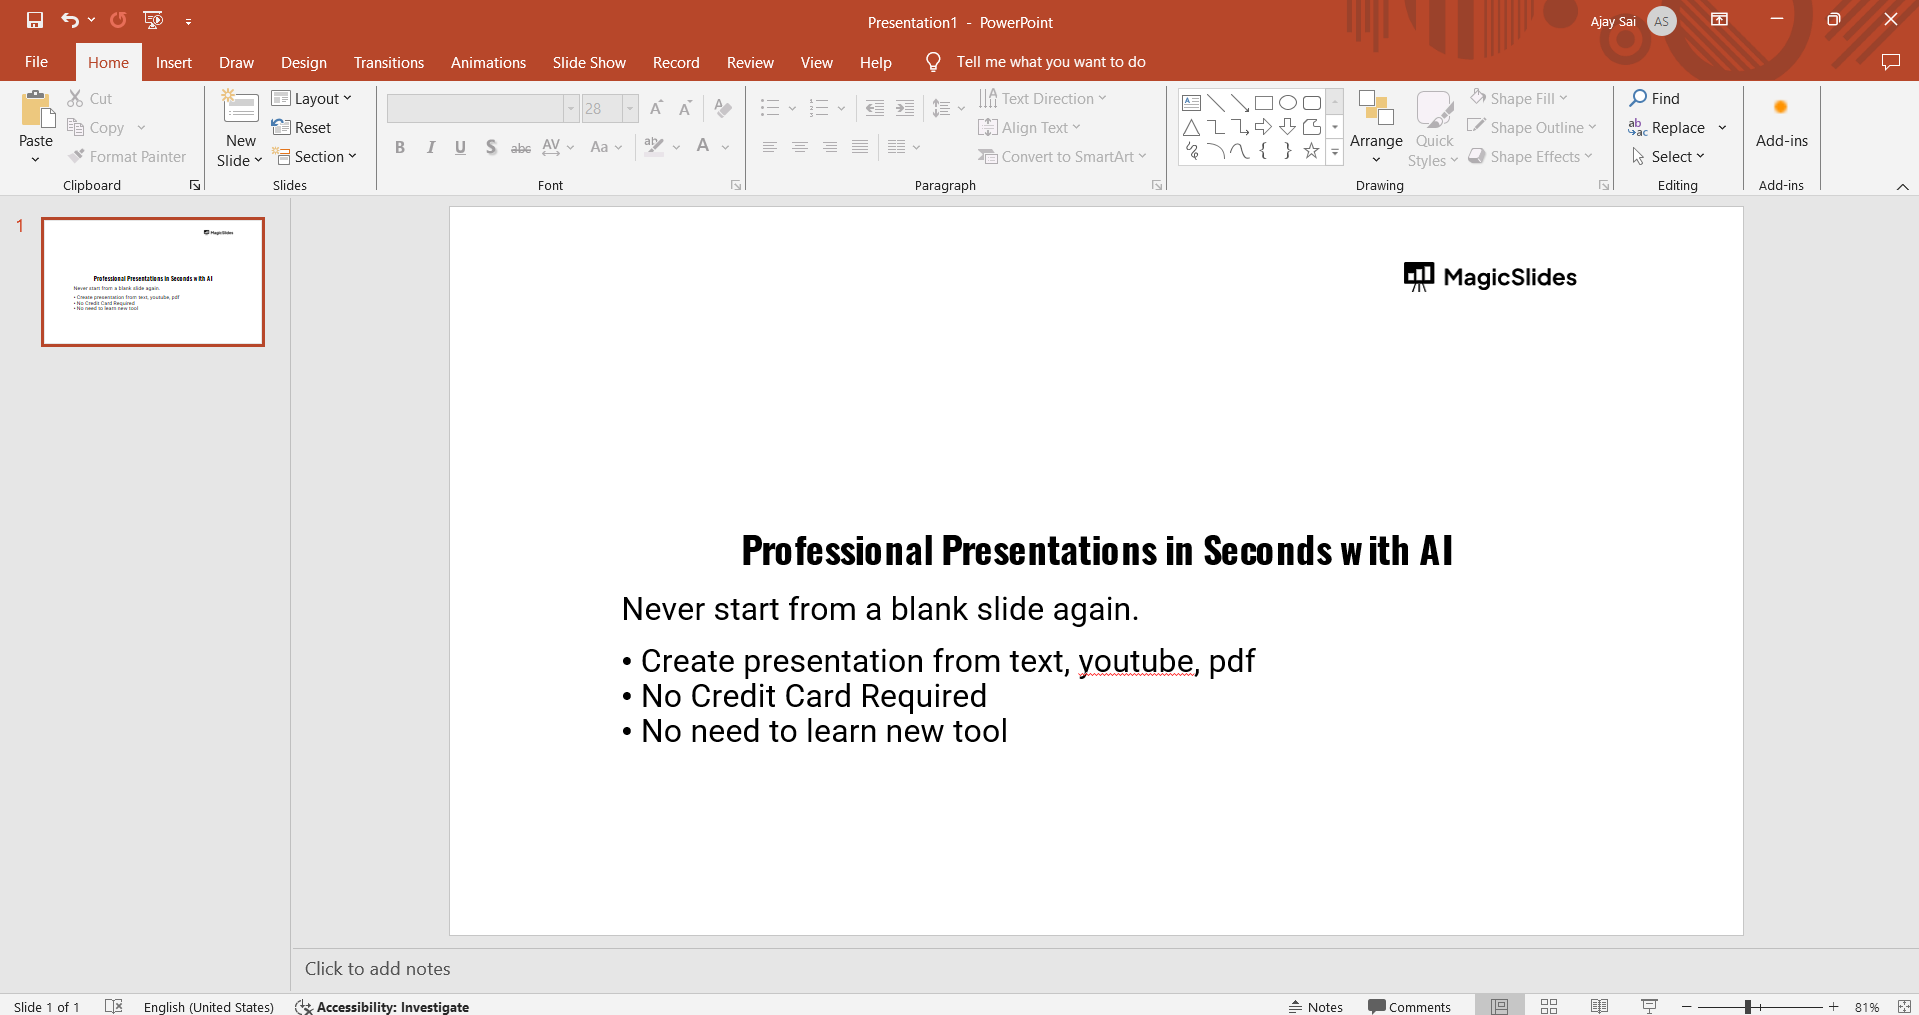
Task: Open the Section dropdown menu
Action: coord(314,157)
